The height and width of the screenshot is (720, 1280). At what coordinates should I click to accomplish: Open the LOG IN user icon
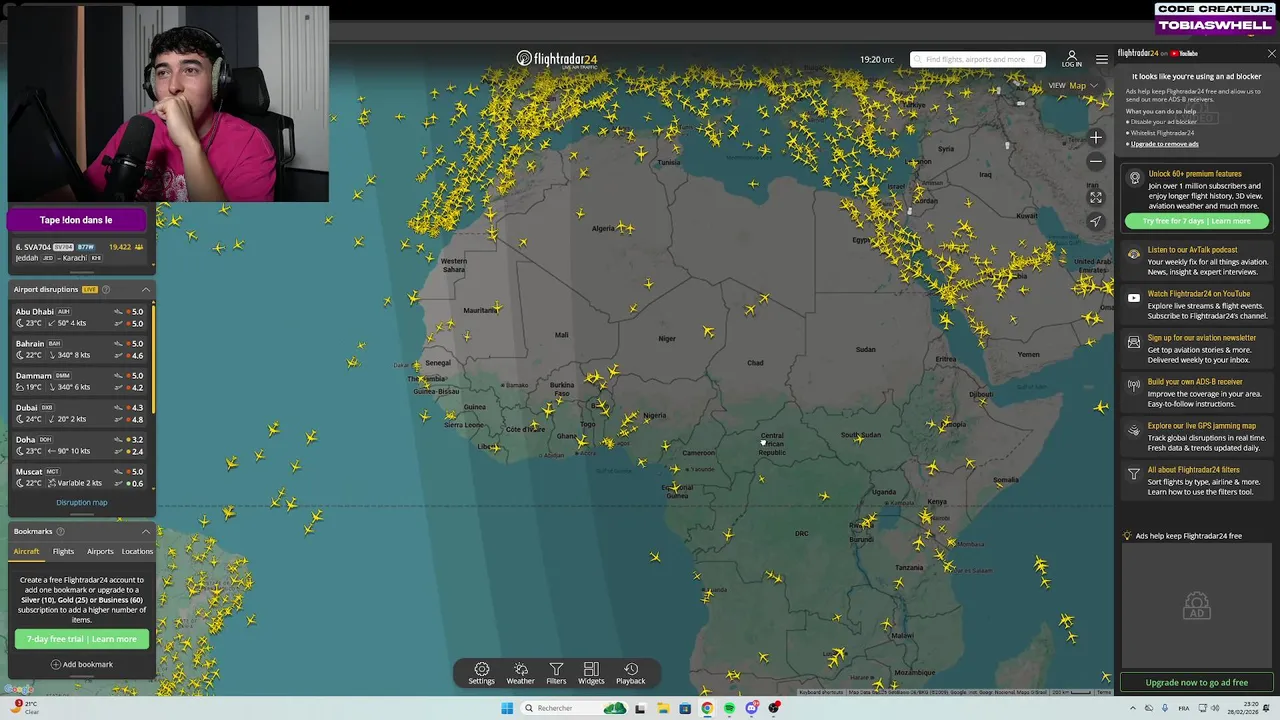pyautogui.click(x=1072, y=59)
